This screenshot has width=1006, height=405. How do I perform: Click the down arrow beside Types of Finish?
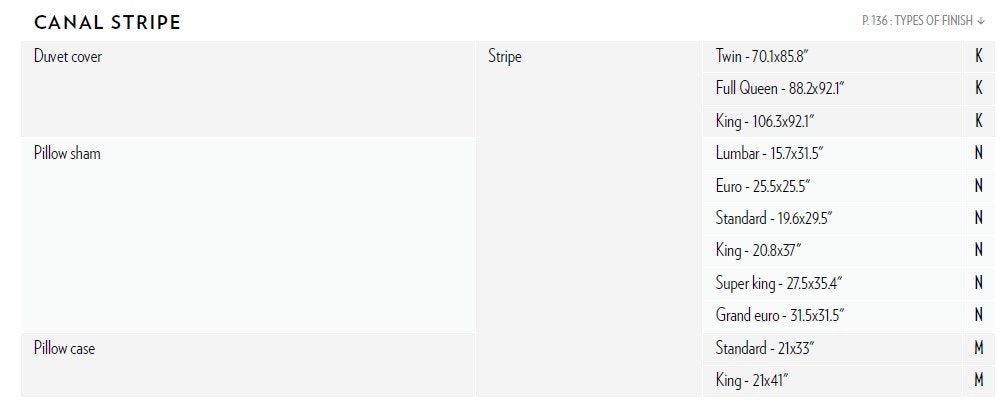click(981, 22)
